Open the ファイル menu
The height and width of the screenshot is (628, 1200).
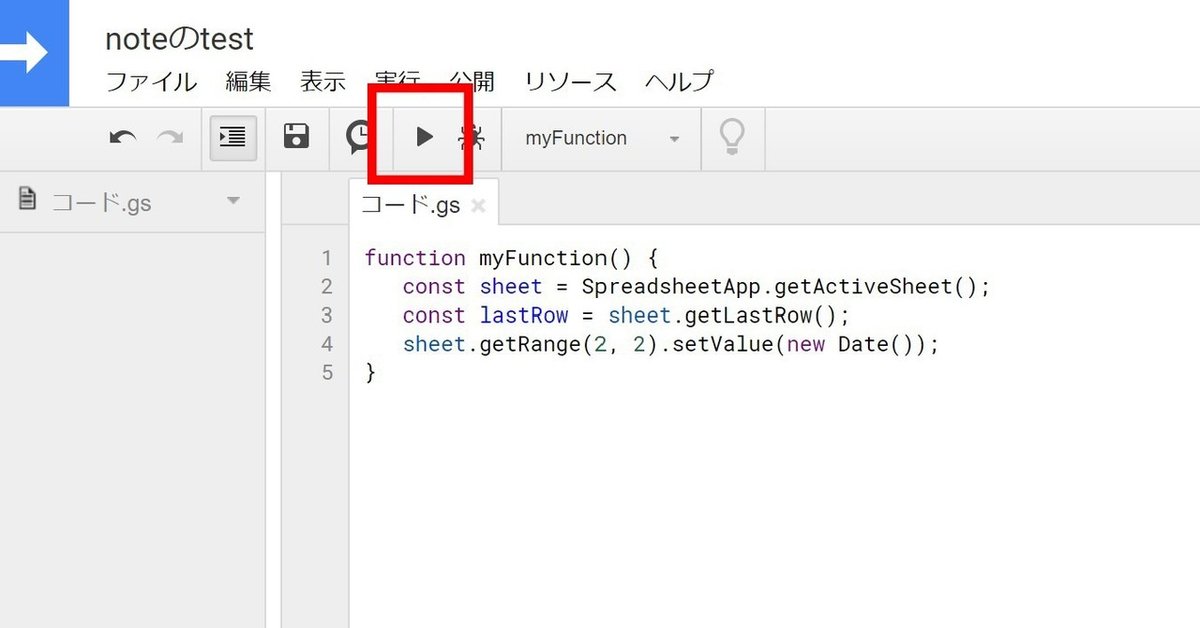[151, 82]
